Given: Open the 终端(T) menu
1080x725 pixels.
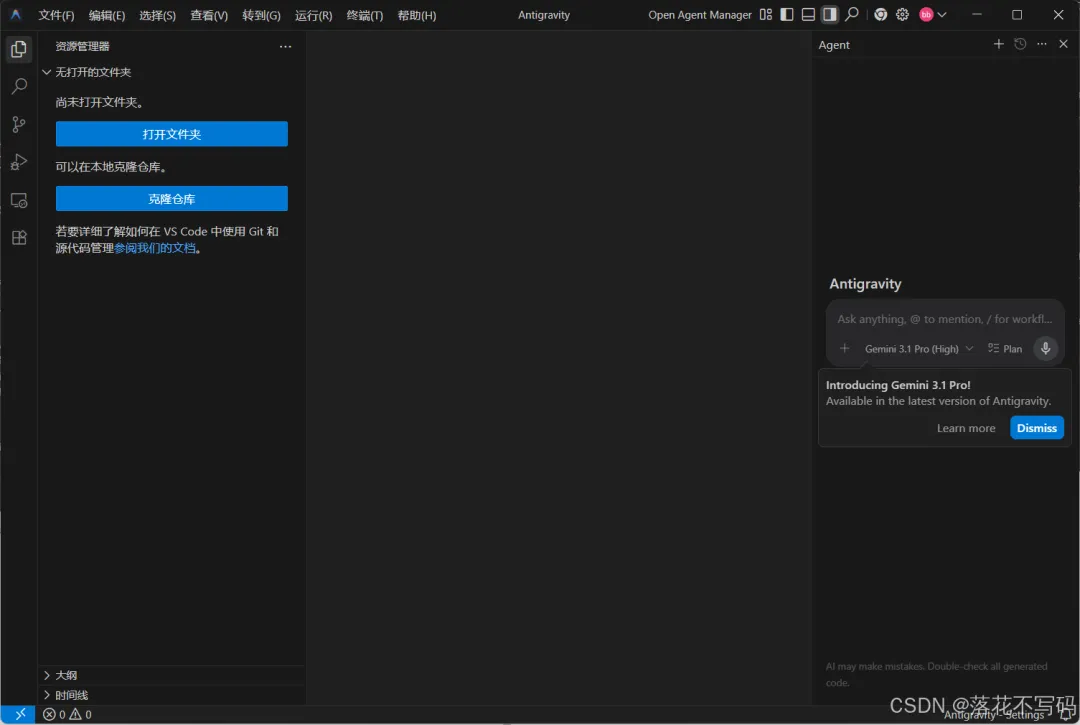Looking at the screenshot, I should click(364, 15).
